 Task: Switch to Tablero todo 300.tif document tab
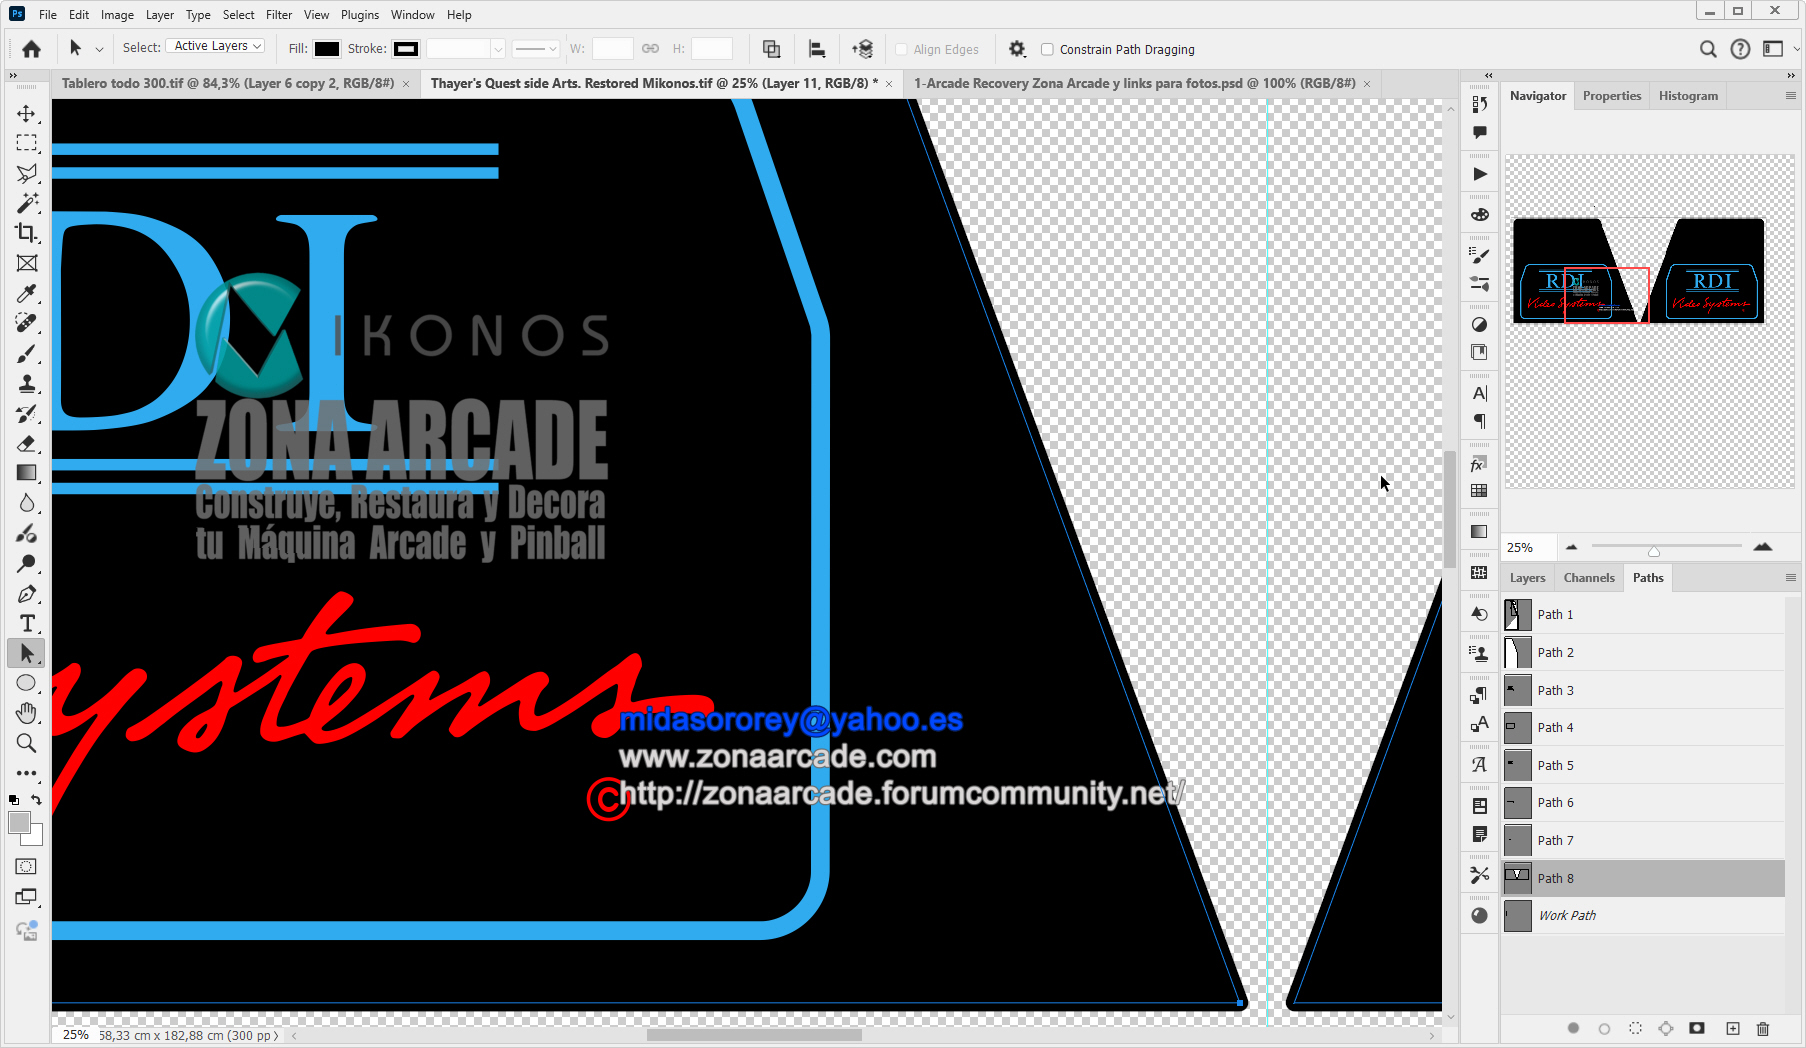click(x=228, y=83)
